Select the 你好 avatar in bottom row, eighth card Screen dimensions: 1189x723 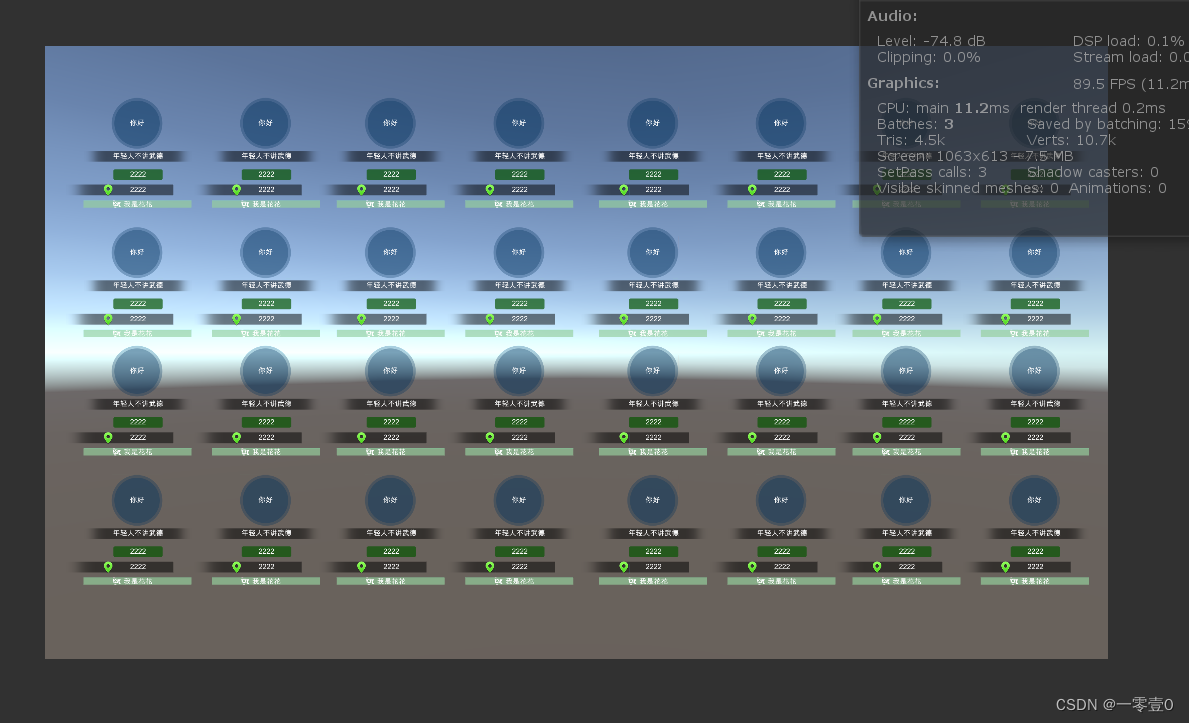coord(1034,500)
